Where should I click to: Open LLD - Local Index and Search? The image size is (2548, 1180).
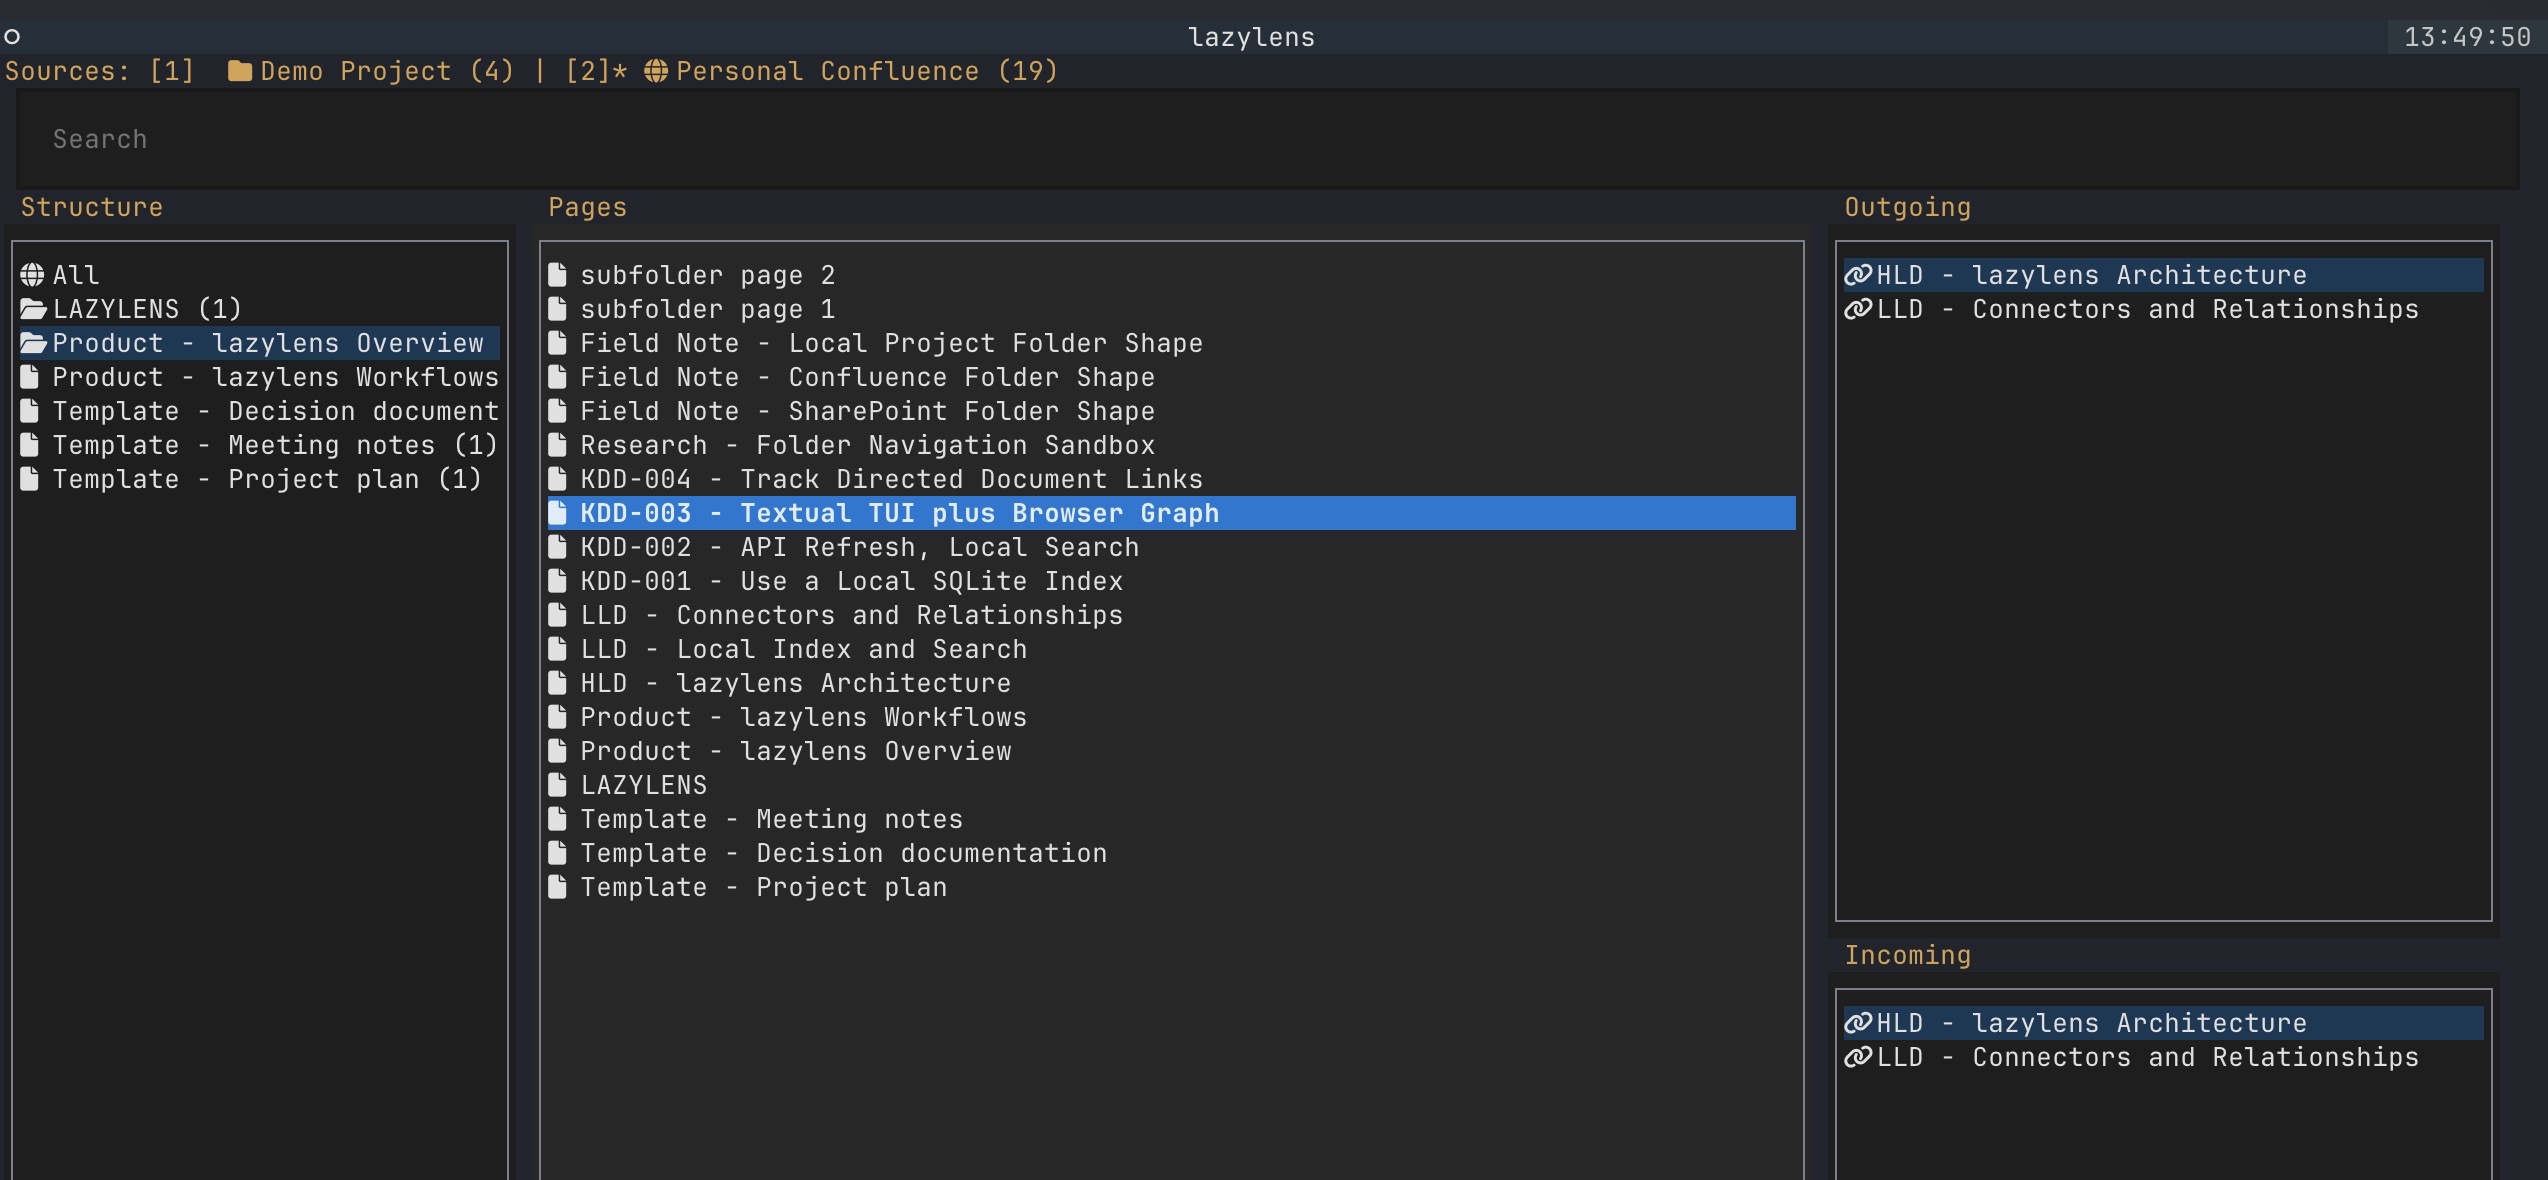click(1172, 649)
